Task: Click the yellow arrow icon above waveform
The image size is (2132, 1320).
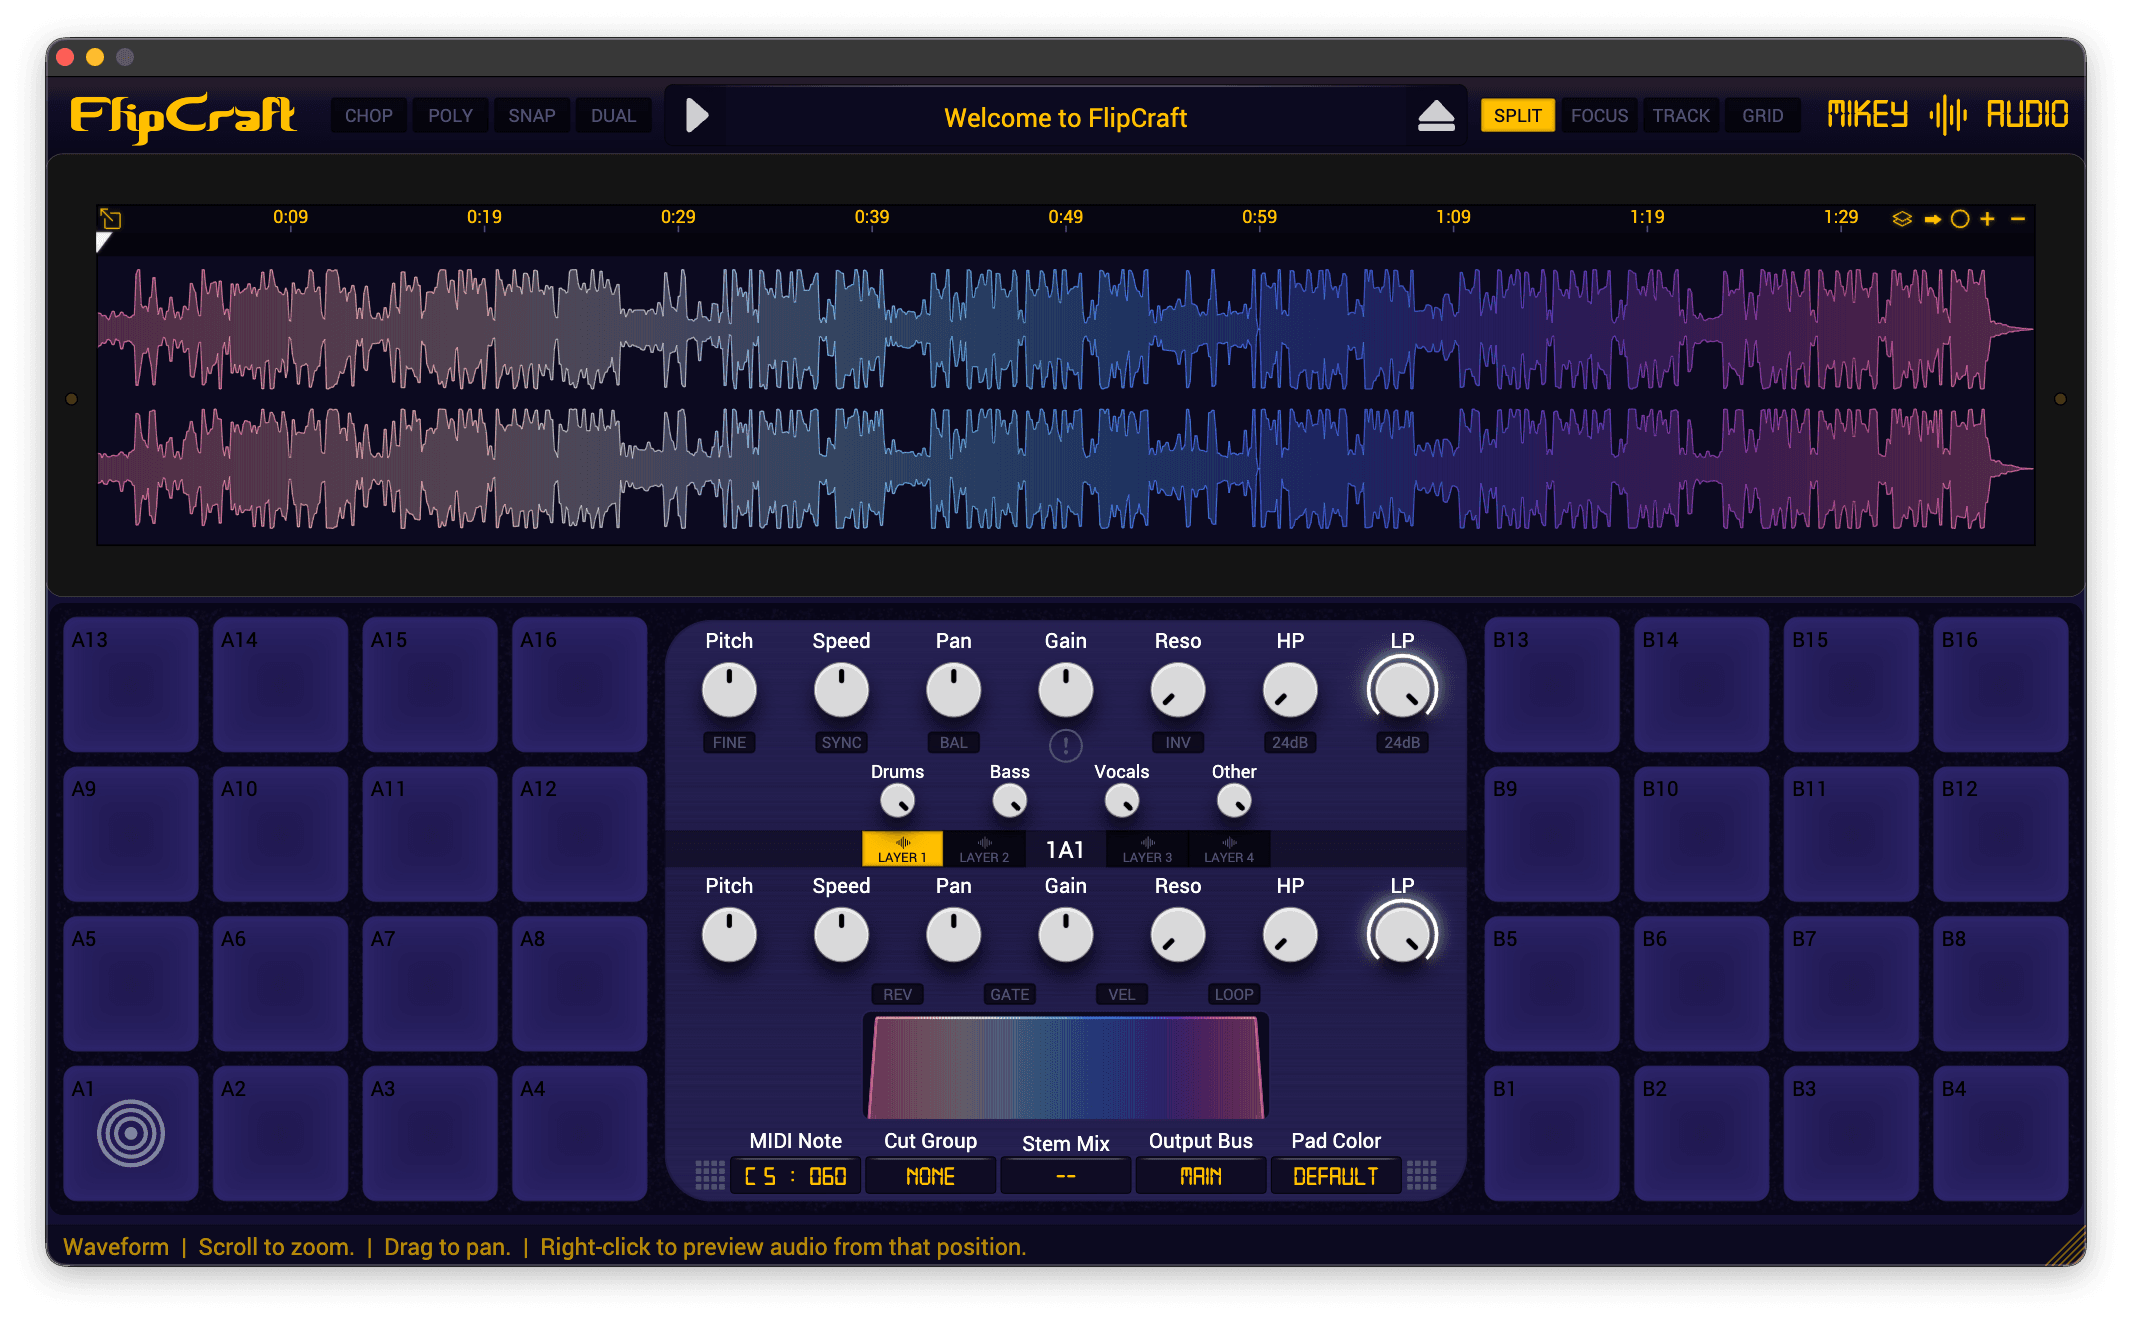Action: point(1932,219)
